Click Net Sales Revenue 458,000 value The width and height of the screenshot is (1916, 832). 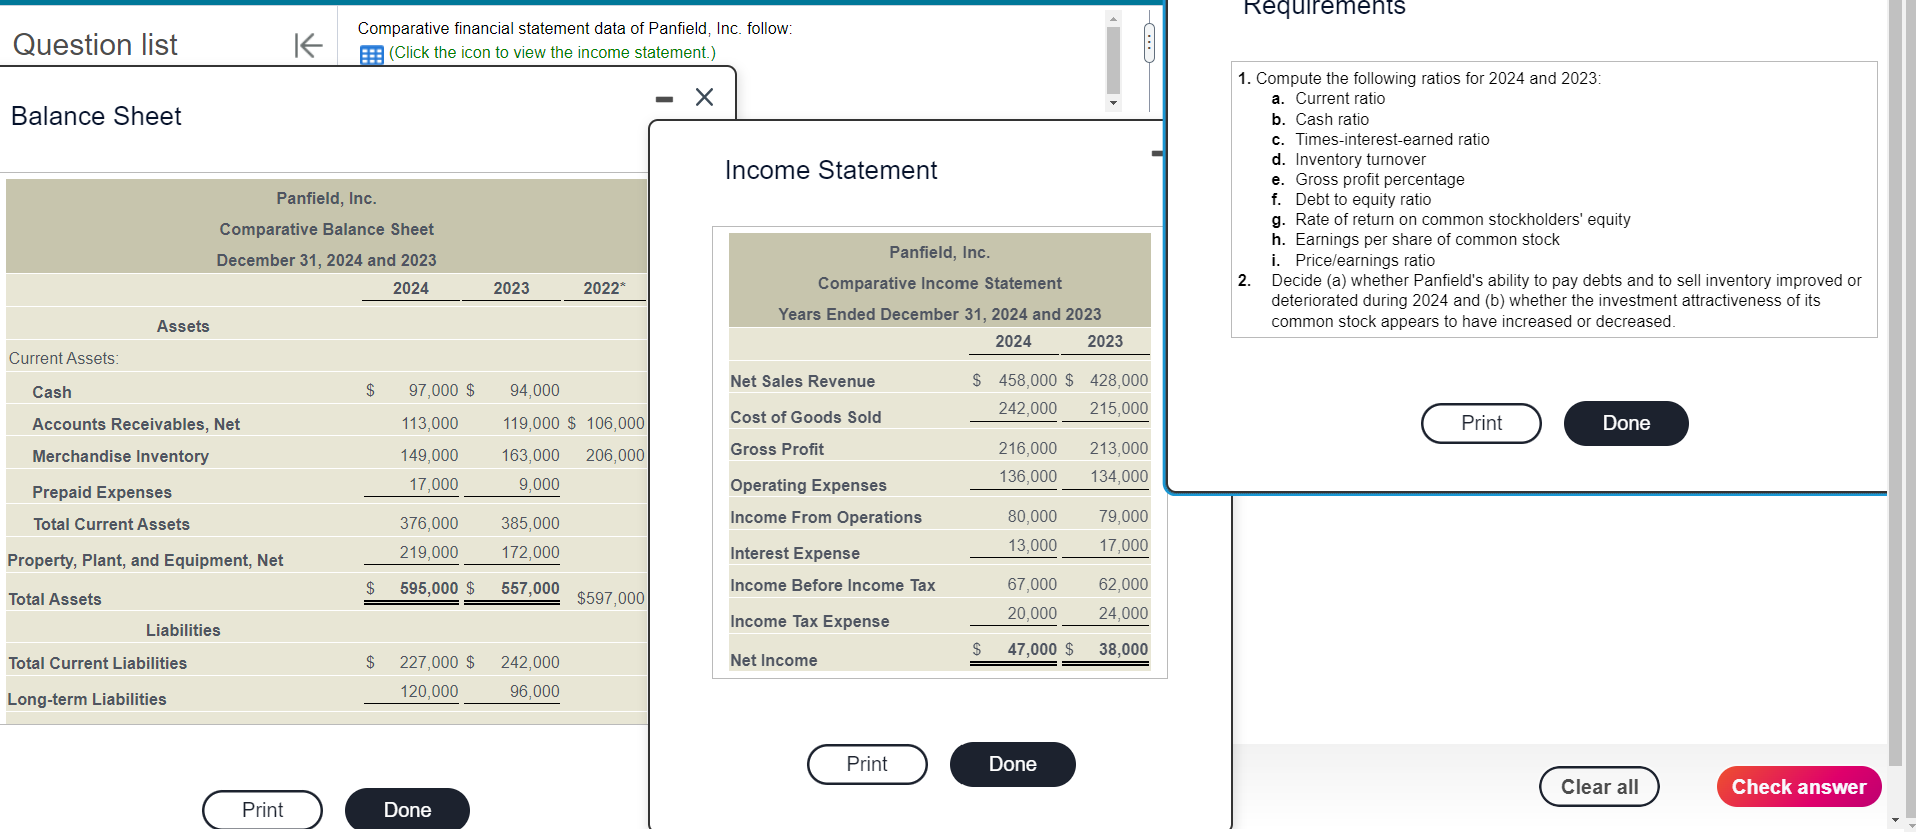(1027, 380)
